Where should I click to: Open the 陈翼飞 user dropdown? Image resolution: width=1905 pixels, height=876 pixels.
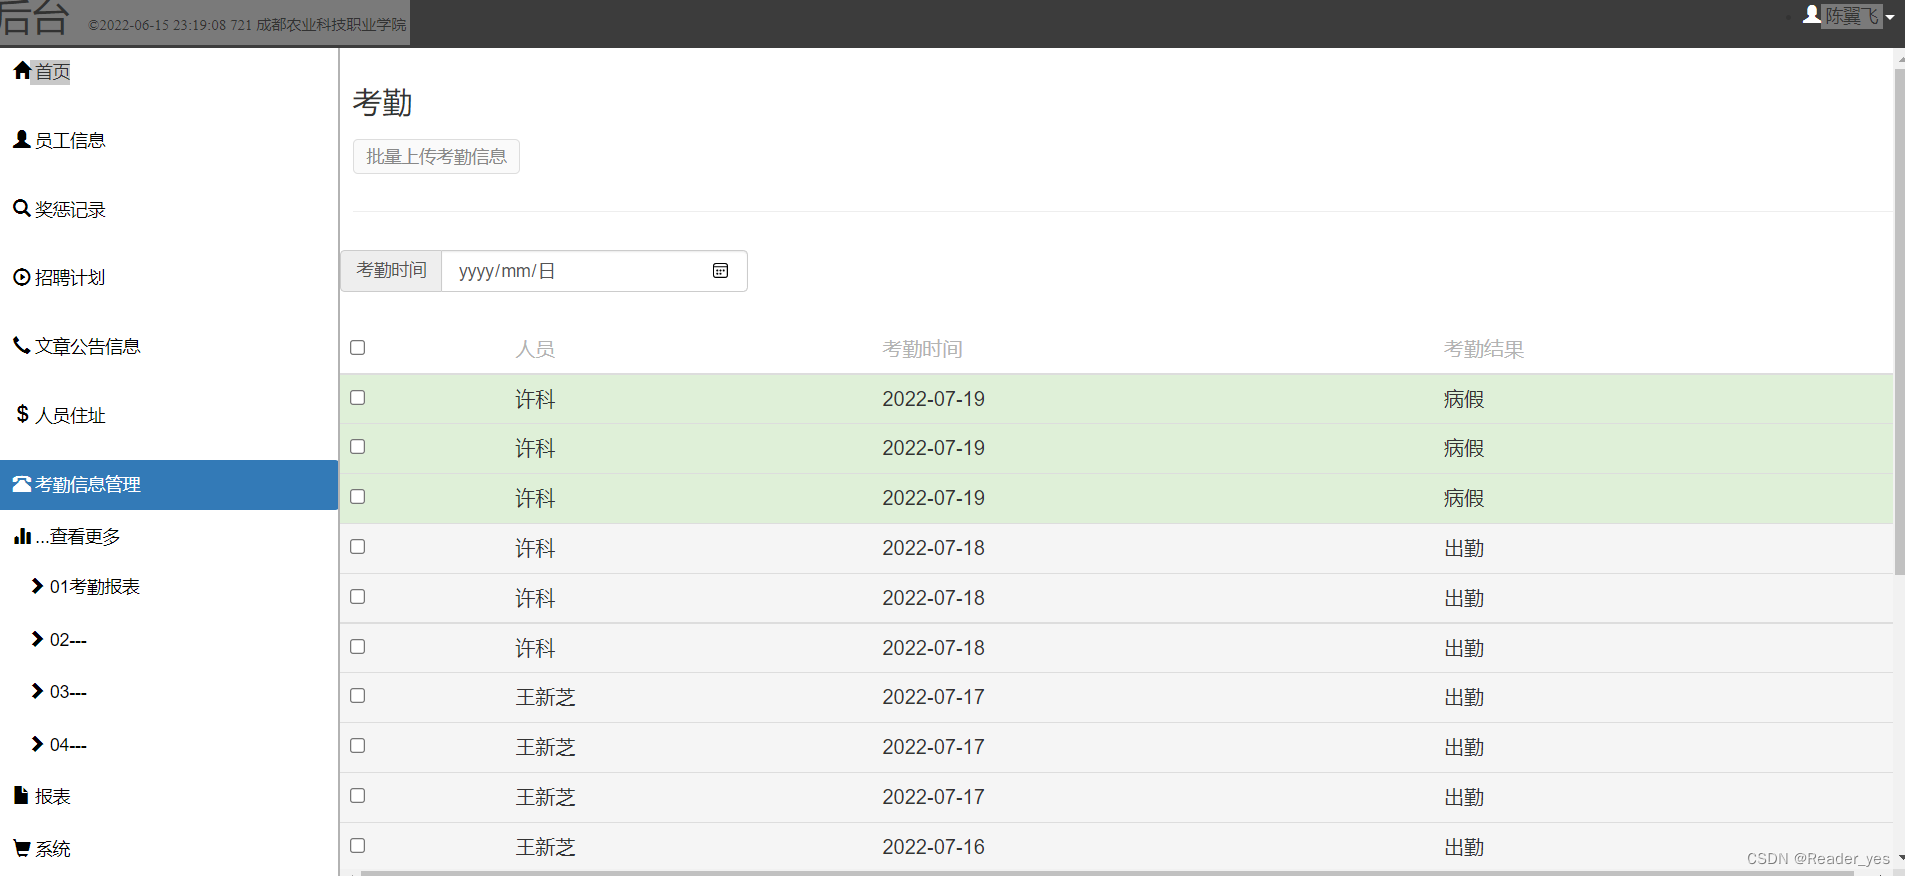coord(1849,16)
